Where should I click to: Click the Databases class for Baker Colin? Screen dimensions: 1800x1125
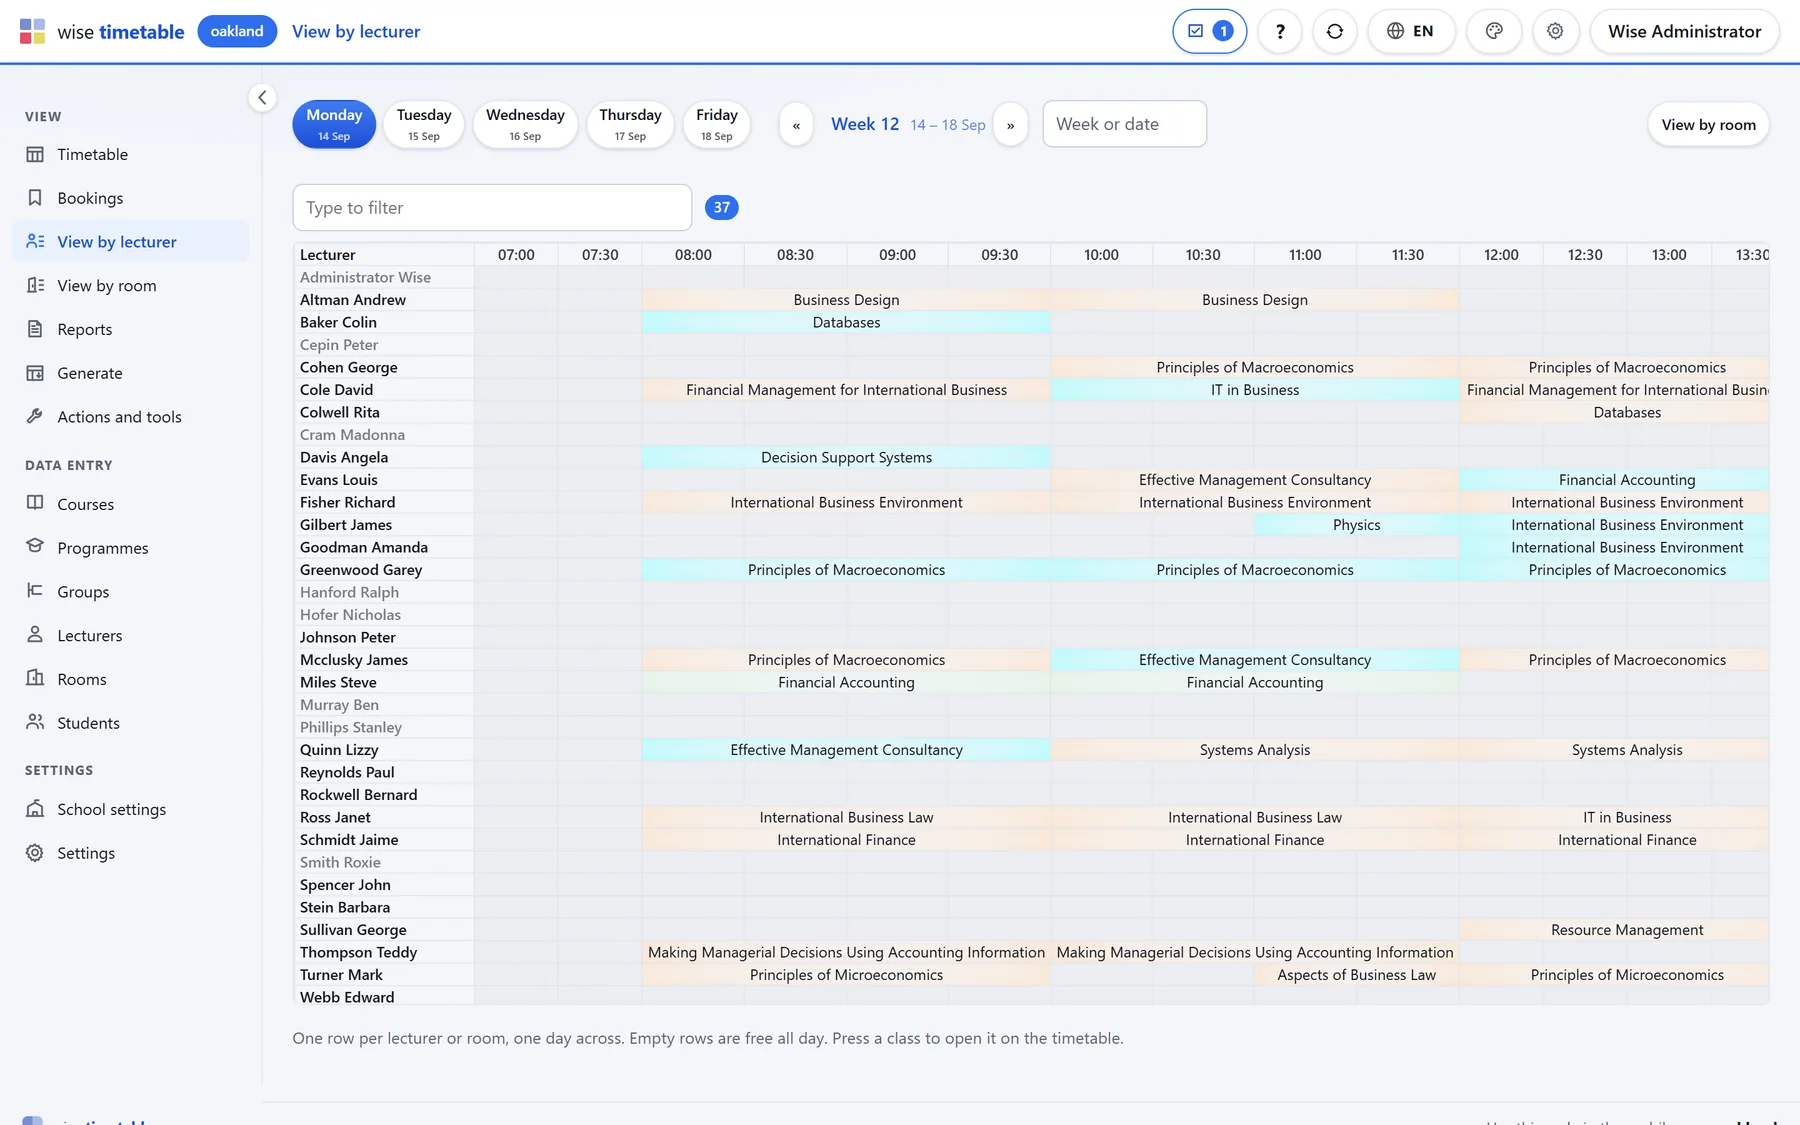pyautogui.click(x=846, y=322)
